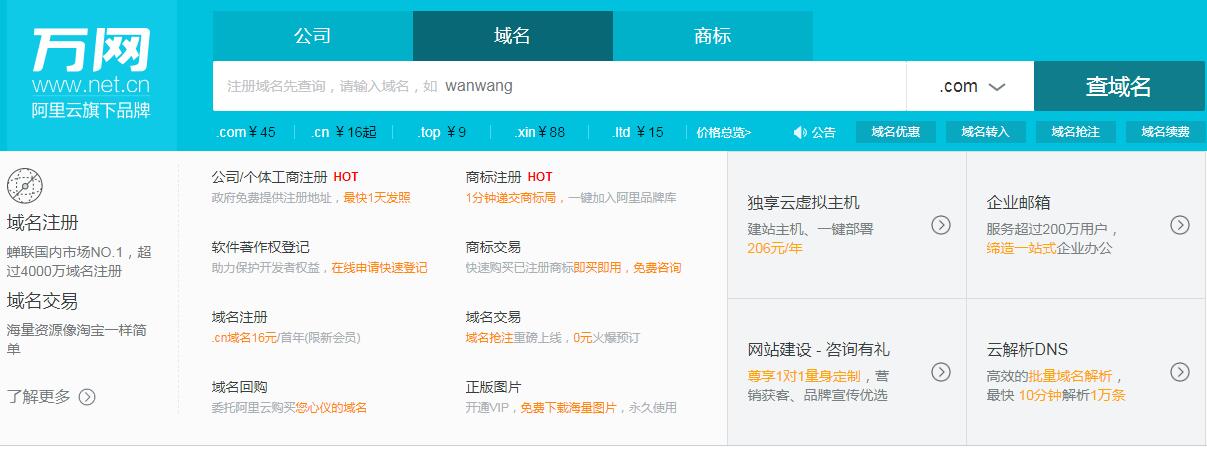Click the 域名优惠 button
This screenshot has height=453, width=1207.
896,132
